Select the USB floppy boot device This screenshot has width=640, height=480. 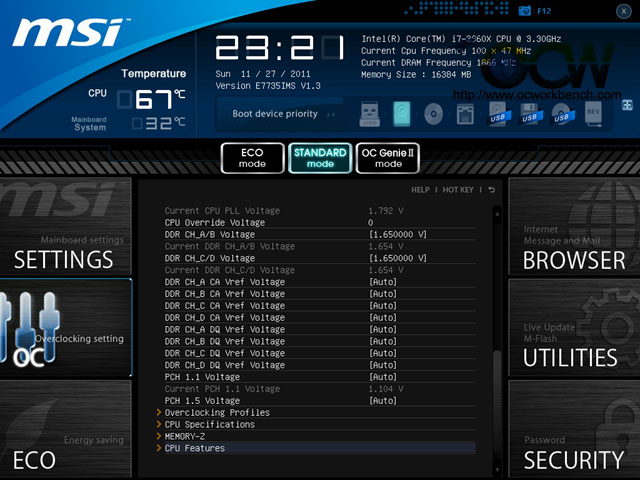point(531,114)
